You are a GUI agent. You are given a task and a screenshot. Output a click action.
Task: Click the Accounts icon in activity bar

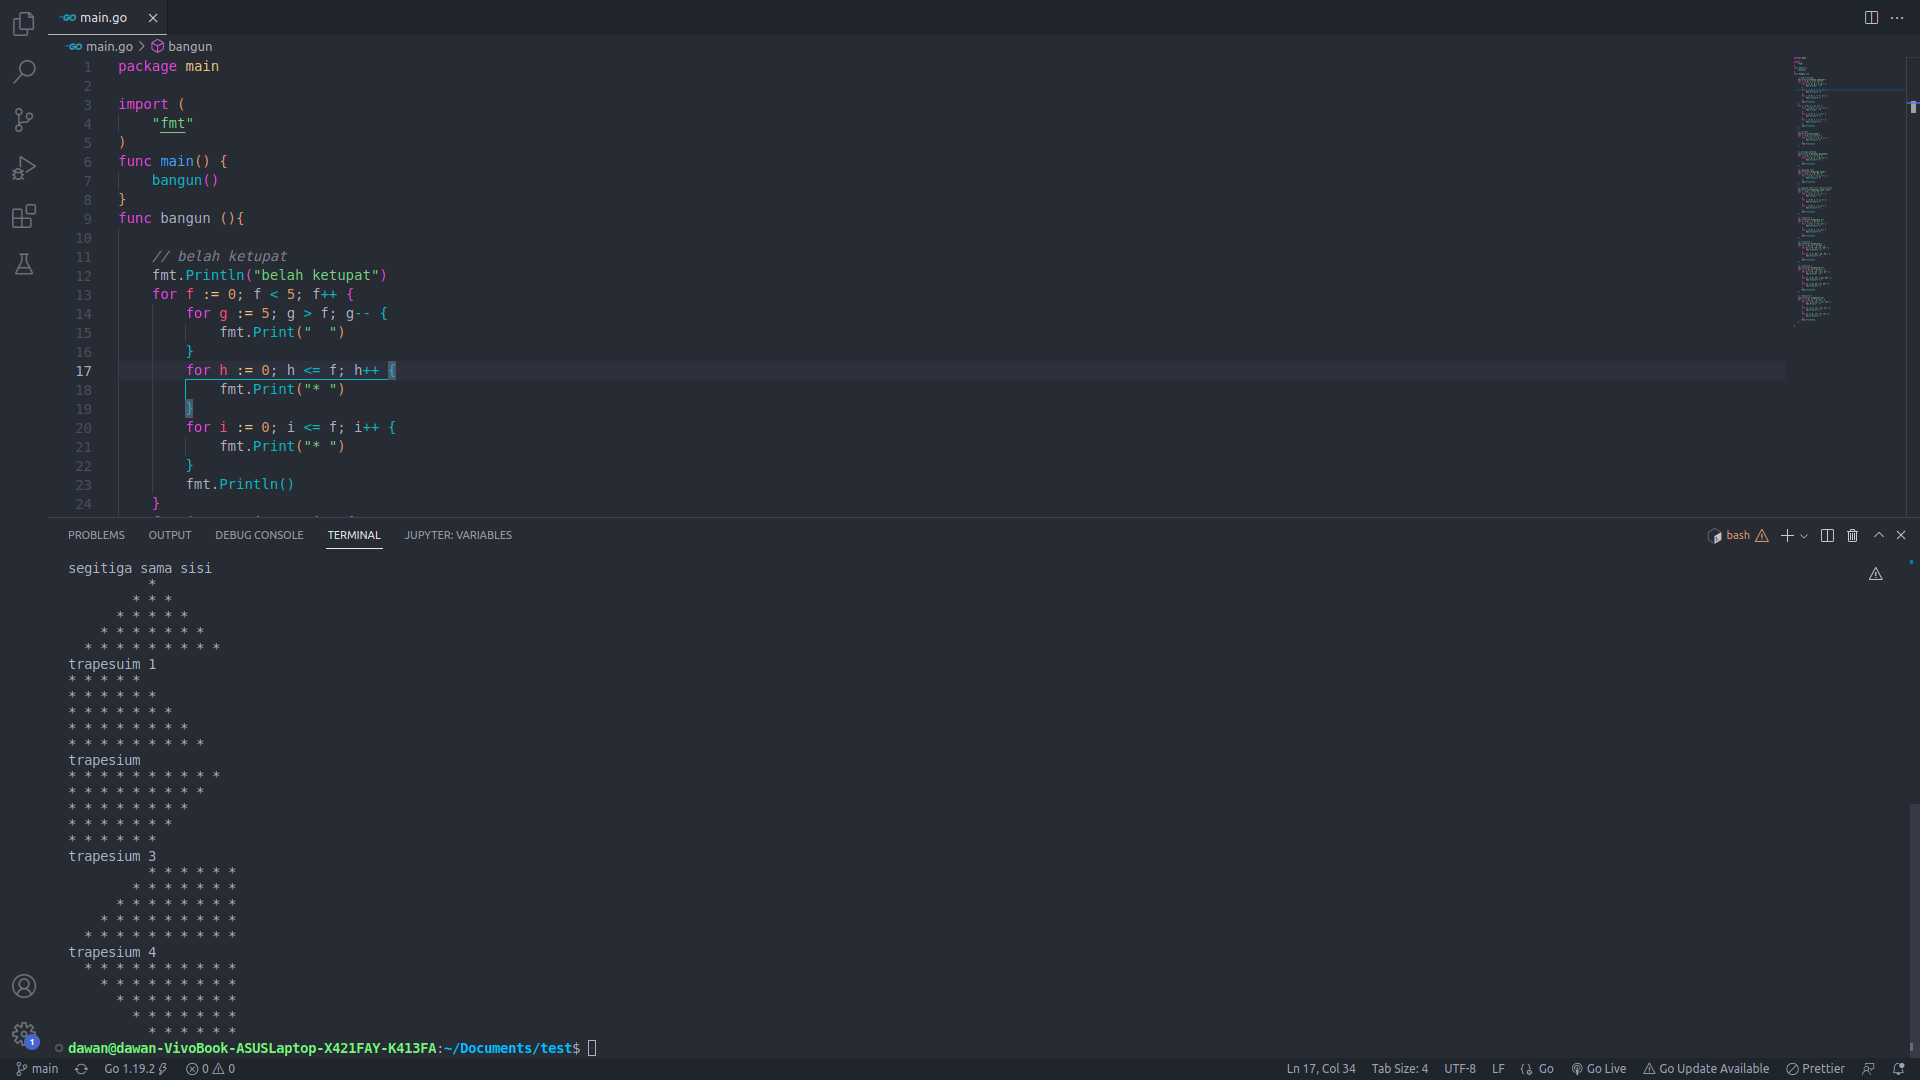click(24, 986)
